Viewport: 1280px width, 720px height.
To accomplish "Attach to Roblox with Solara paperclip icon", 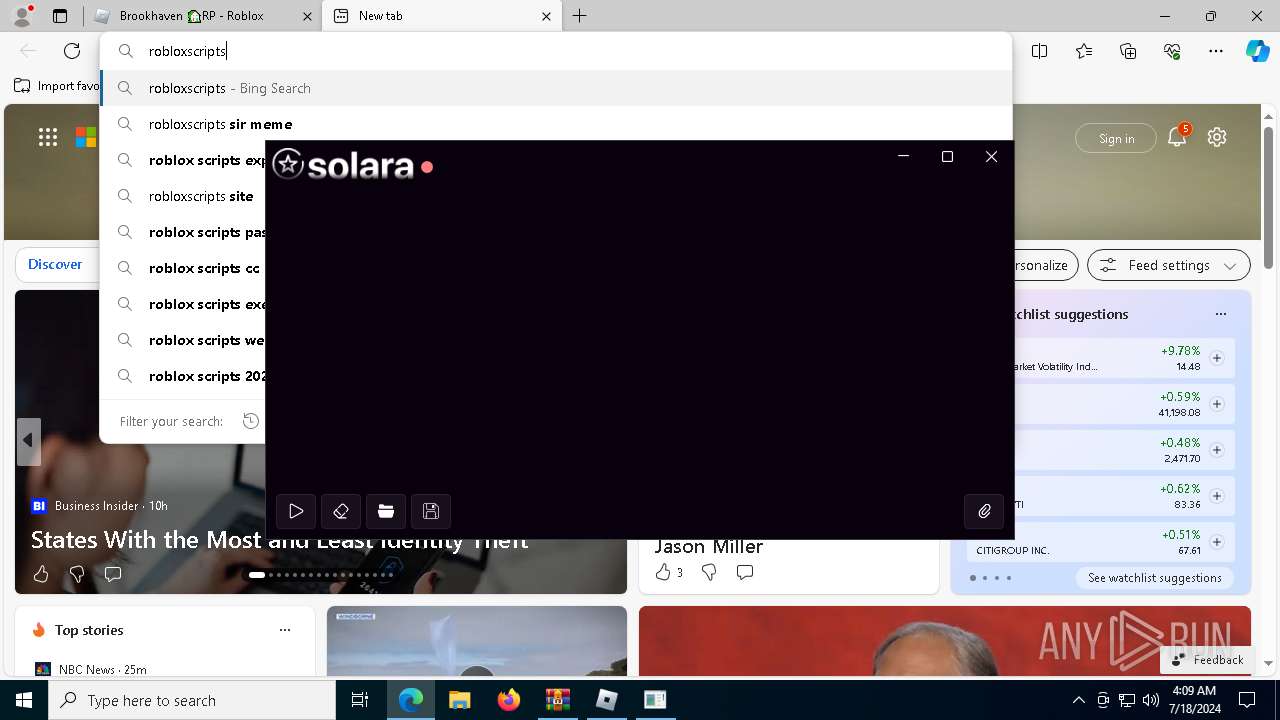I will (984, 511).
